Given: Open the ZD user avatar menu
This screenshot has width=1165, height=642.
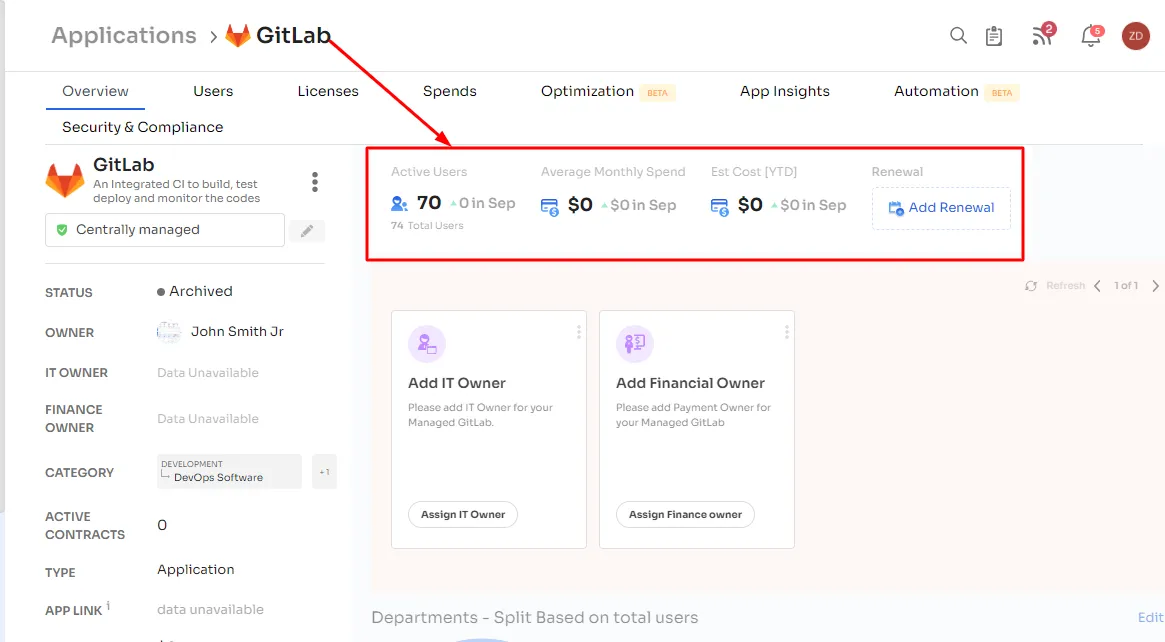Looking at the screenshot, I should point(1135,36).
